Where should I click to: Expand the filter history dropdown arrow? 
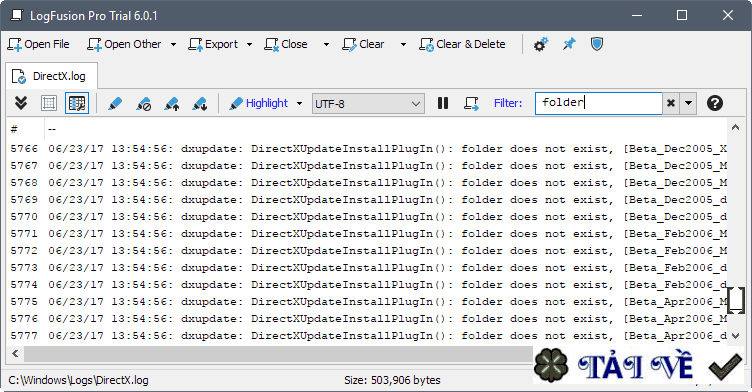688,103
